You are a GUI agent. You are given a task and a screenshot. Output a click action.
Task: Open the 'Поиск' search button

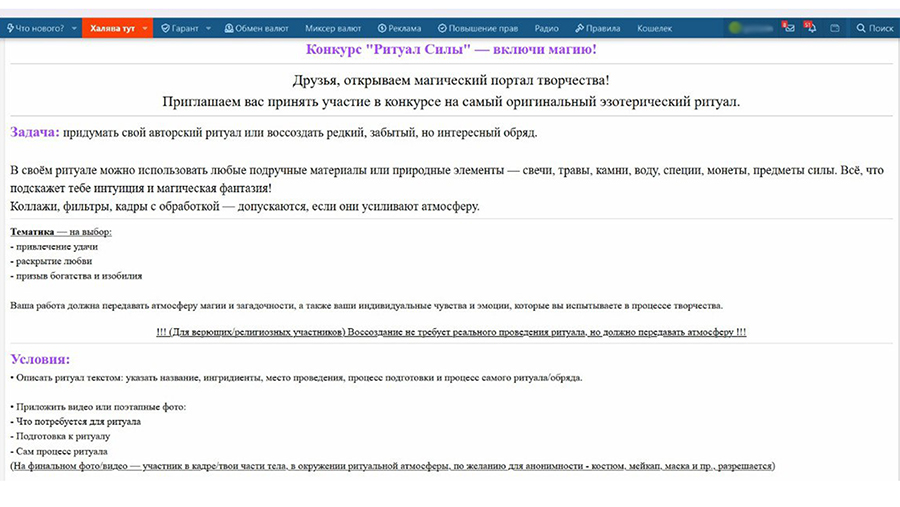tap(875, 28)
